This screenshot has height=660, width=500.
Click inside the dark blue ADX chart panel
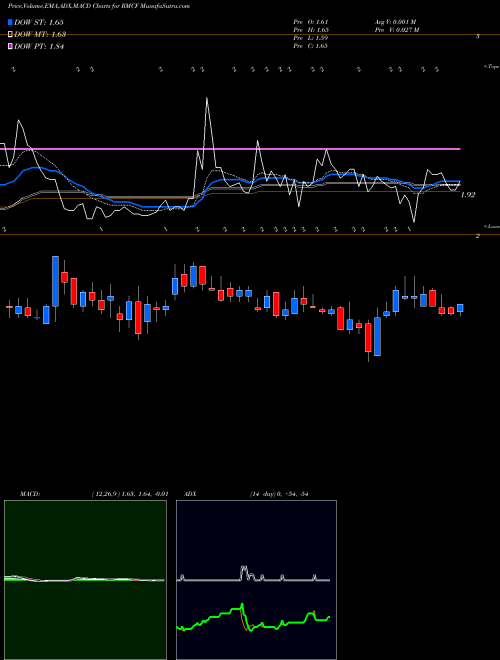pyautogui.click(x=256, y=580)
